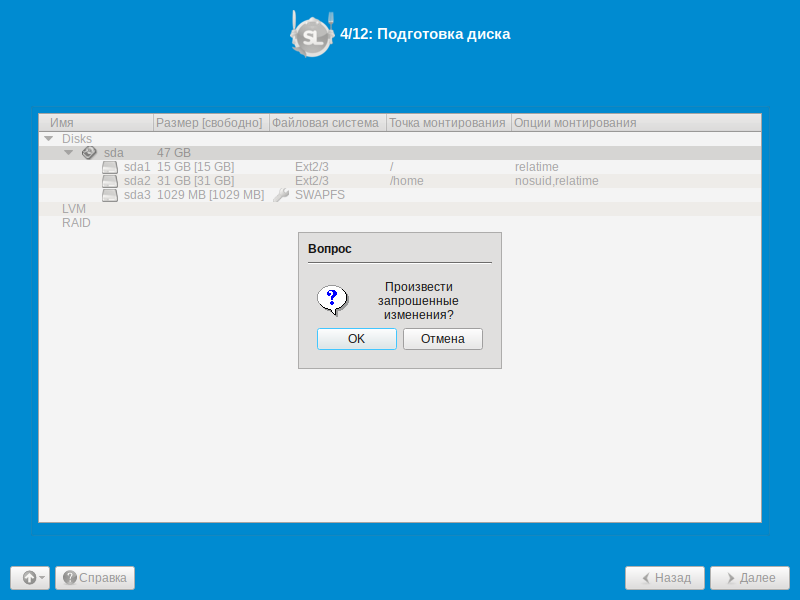Open the Справка help button
The image size is (800, 600).
95,578
